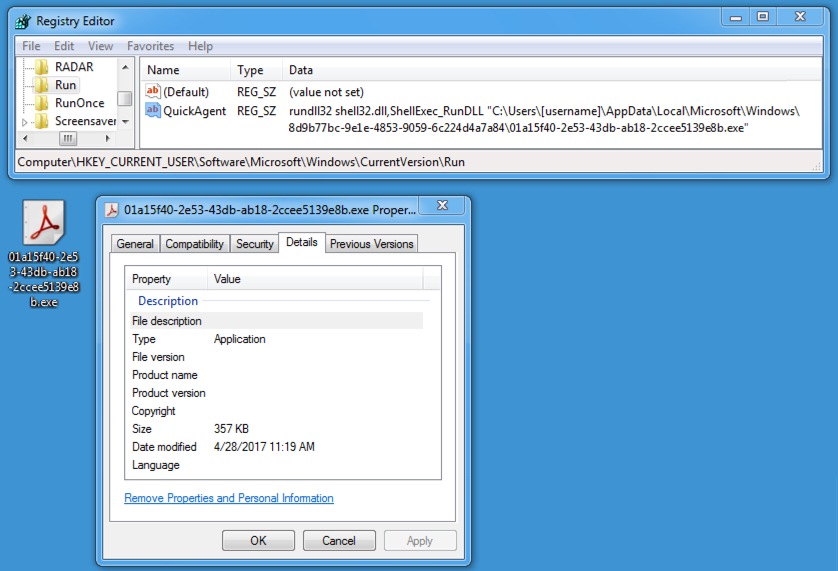Click the tree horizontal scrollbar thumb
Screen dimensions: 838x571
pos(67,138)
